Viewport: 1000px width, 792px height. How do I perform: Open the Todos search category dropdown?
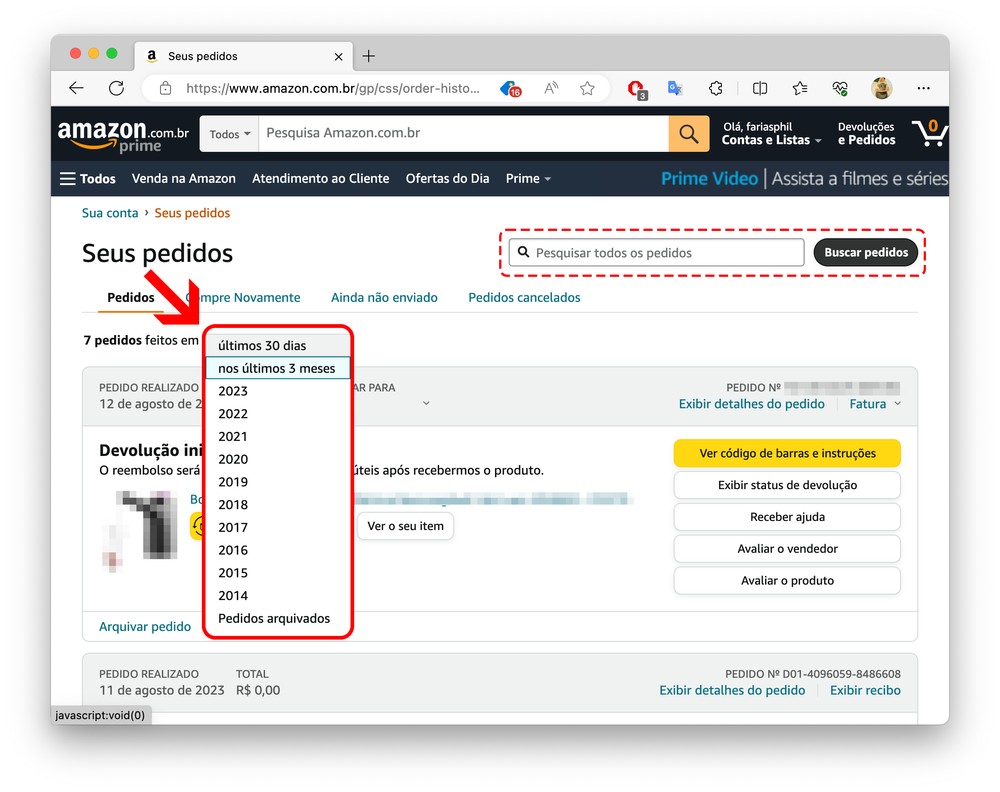tap(230, 134)
